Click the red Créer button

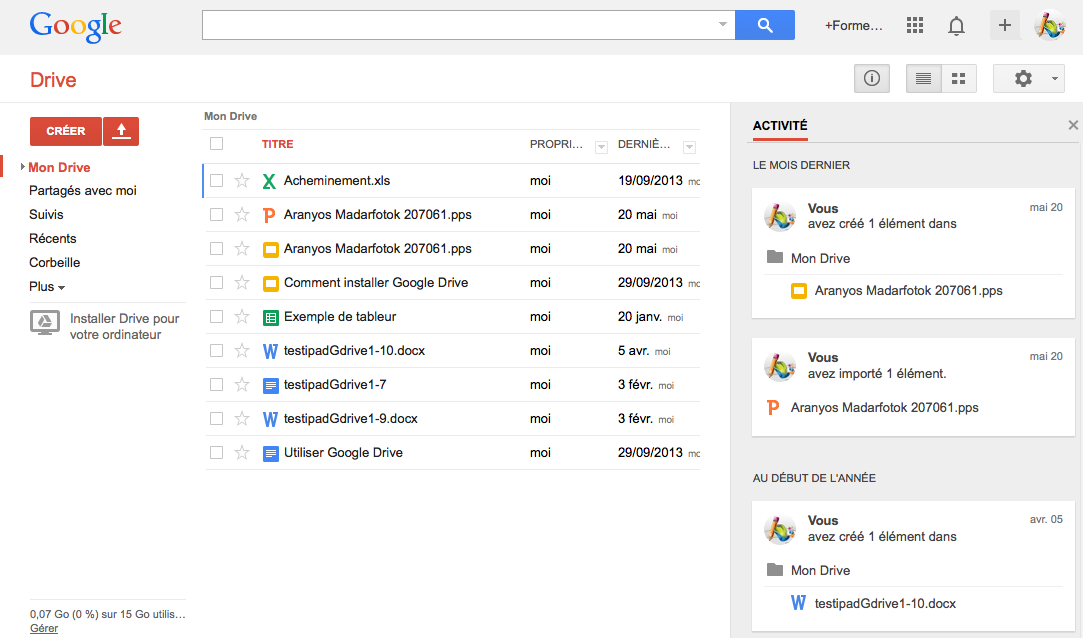pos(66,131)
